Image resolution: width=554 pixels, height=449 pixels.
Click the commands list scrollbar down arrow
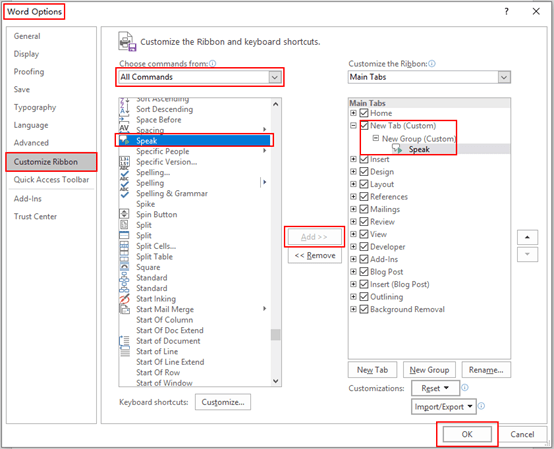point(276,381)
